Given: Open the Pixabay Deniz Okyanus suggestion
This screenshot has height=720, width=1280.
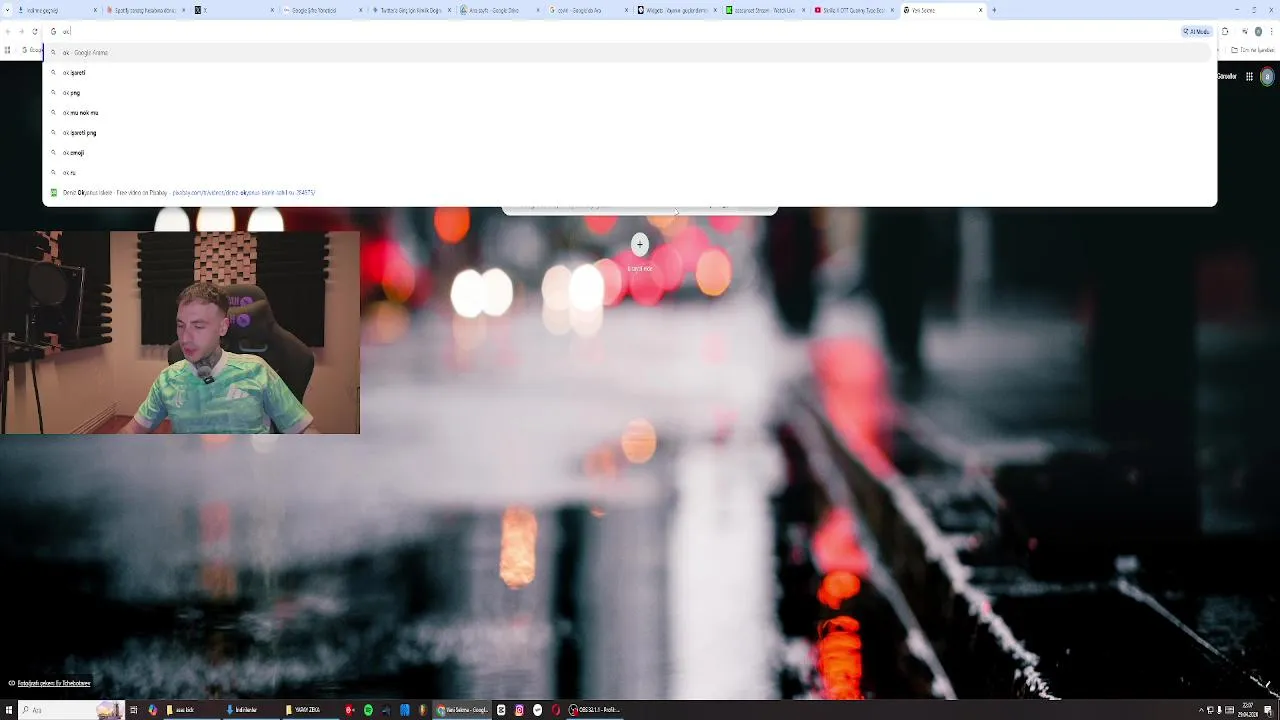Looking at the screenshot, I should pos(629,192).
